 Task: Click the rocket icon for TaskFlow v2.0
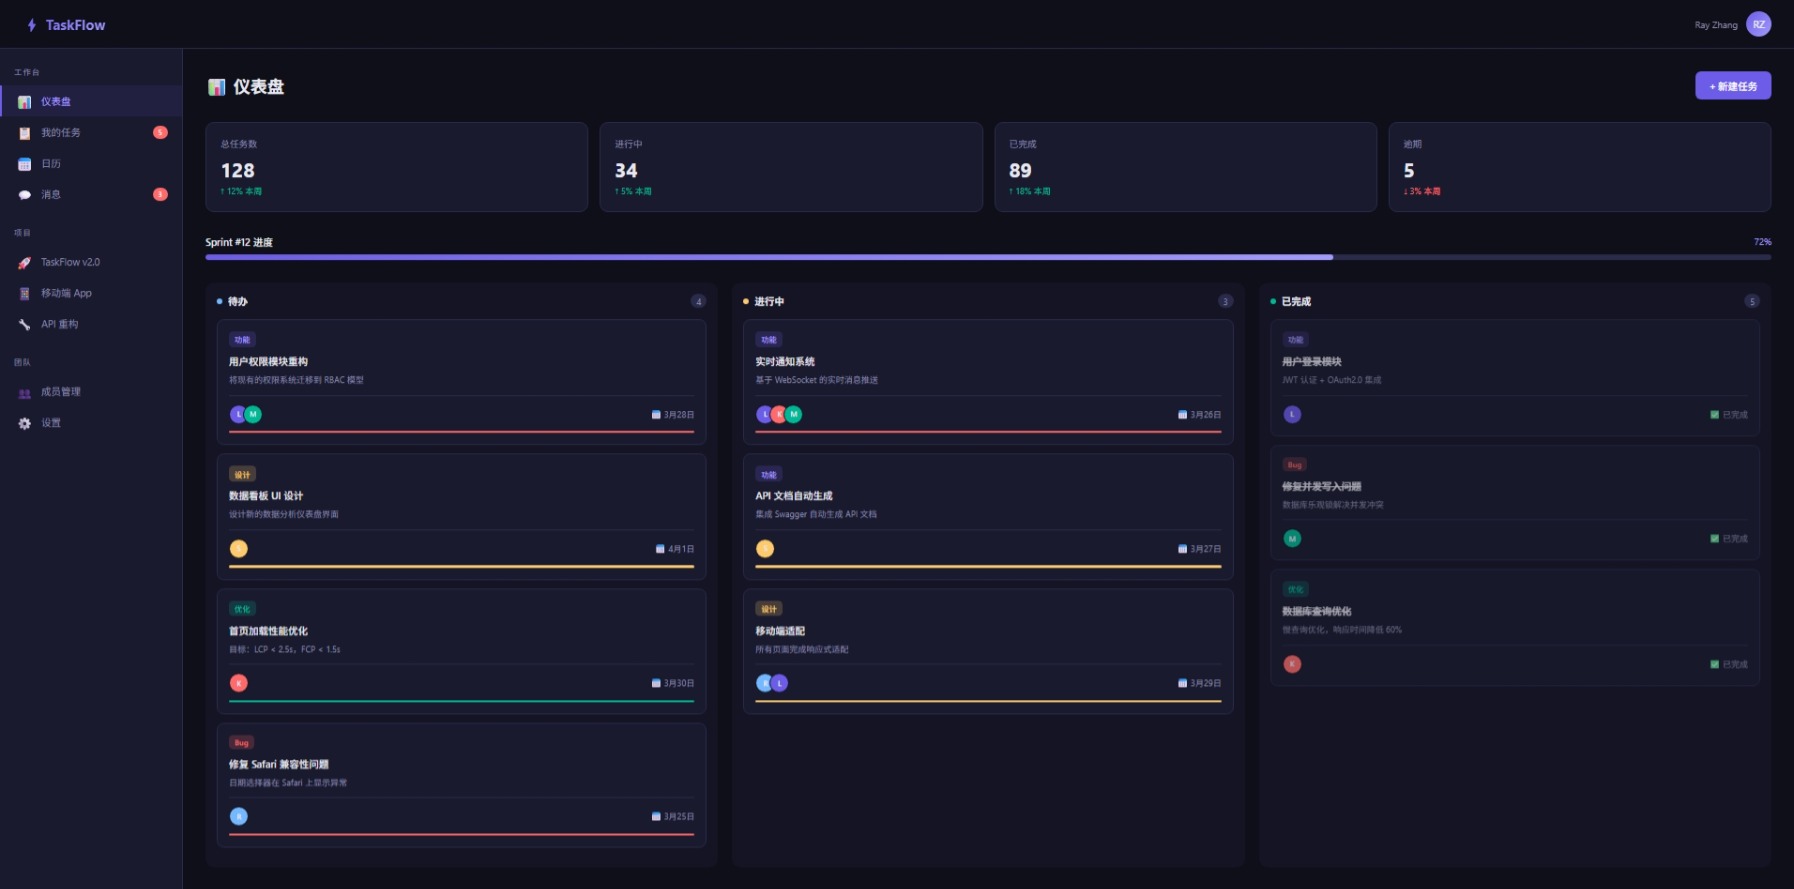[x=25, y=263]
